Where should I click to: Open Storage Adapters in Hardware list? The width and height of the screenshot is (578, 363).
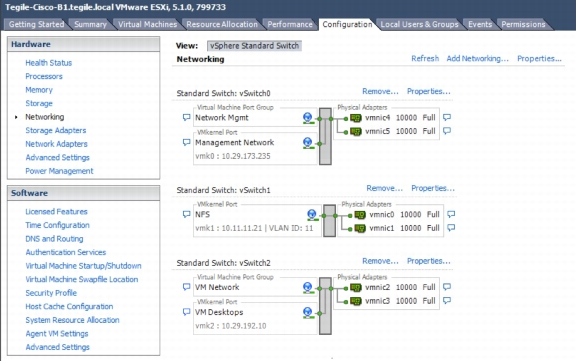pyautogui.click(x=56, y=130)
